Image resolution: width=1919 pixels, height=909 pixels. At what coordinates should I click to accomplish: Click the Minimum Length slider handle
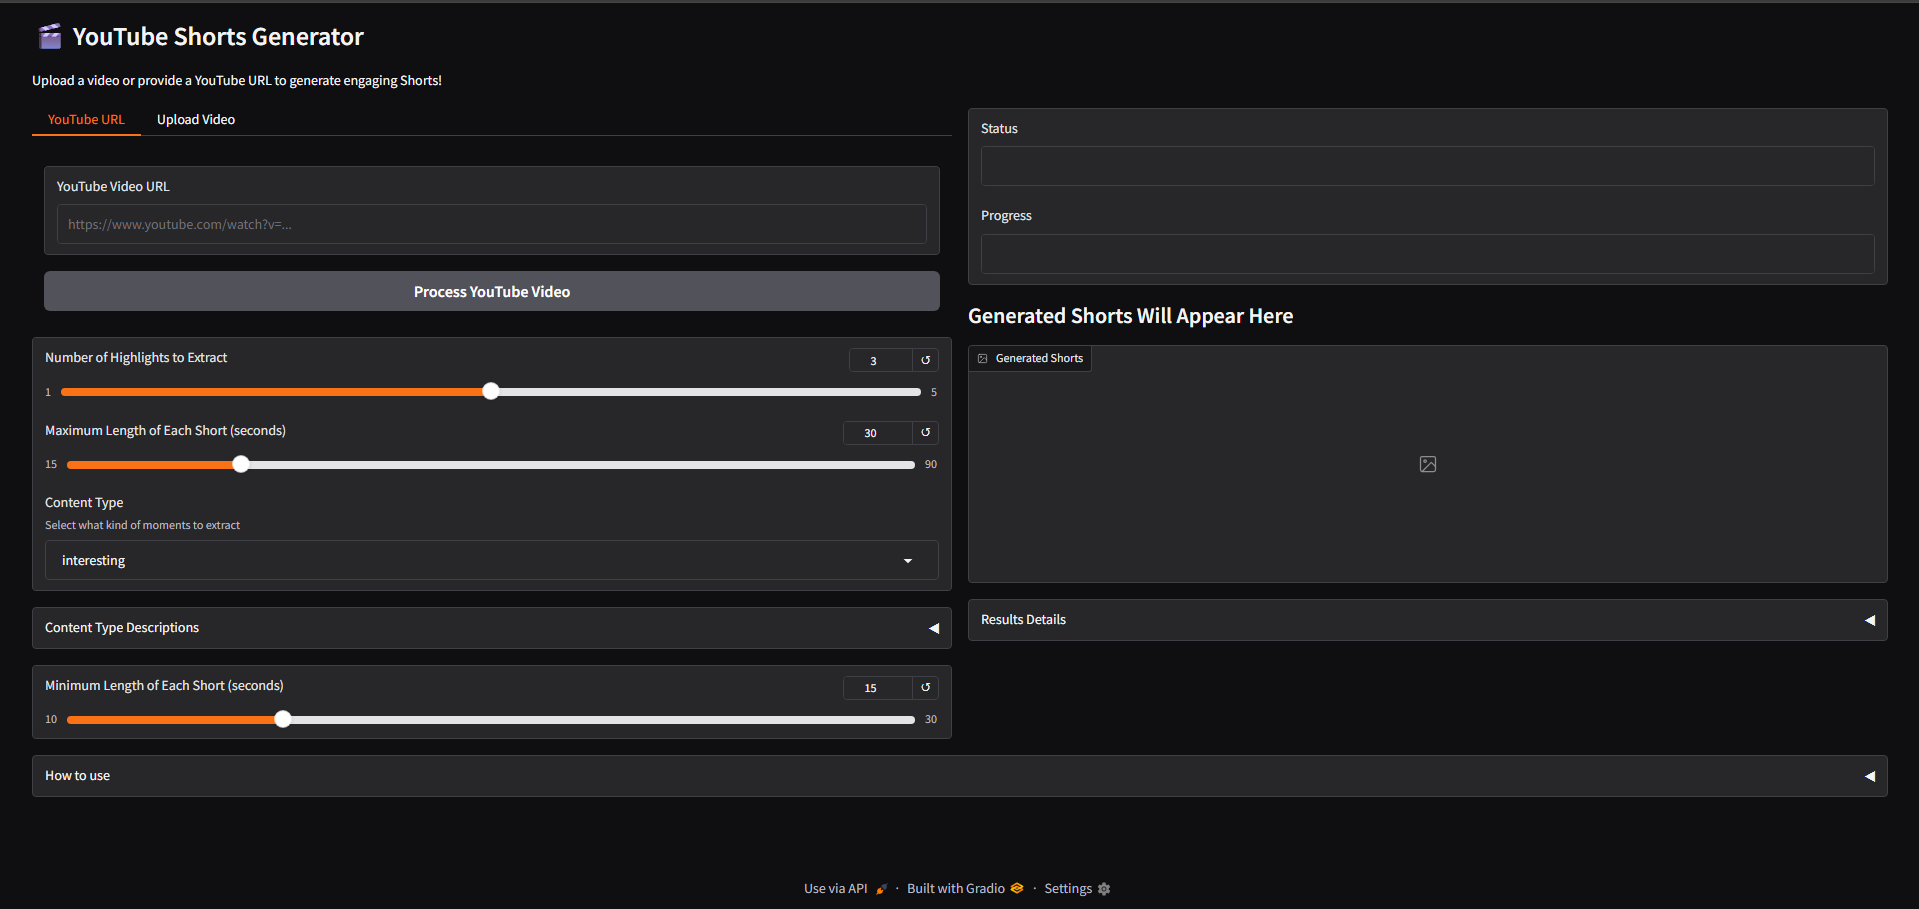283,719
